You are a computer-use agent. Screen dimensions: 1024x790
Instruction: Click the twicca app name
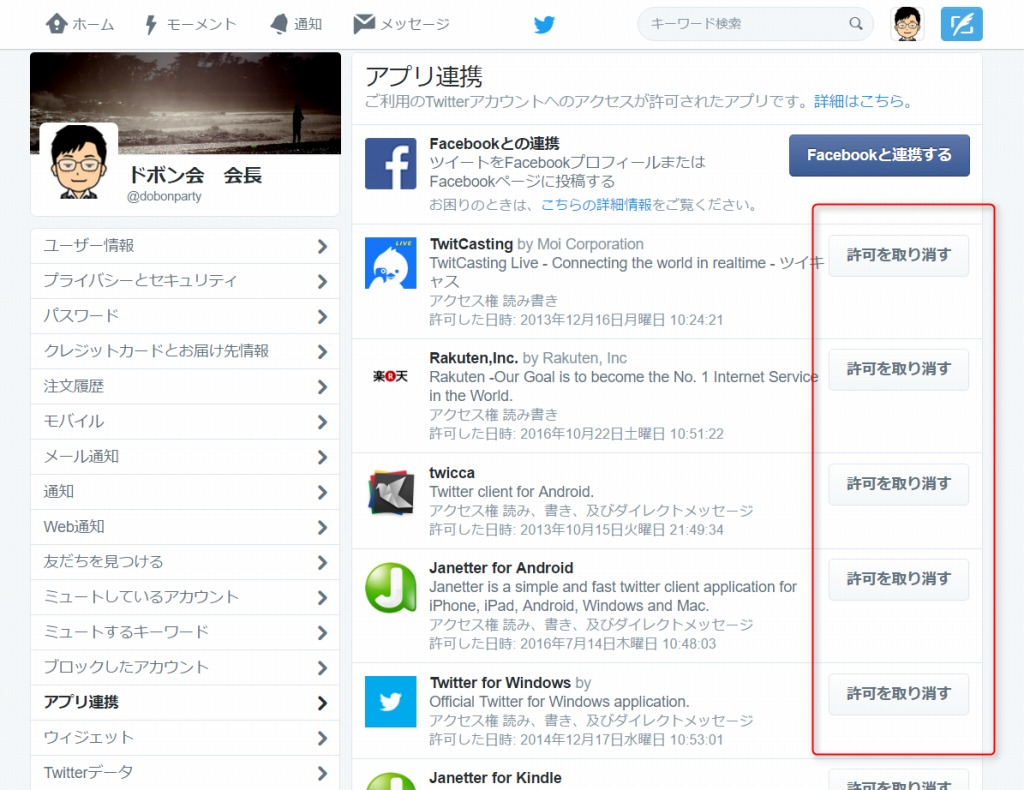click(452, 473)
